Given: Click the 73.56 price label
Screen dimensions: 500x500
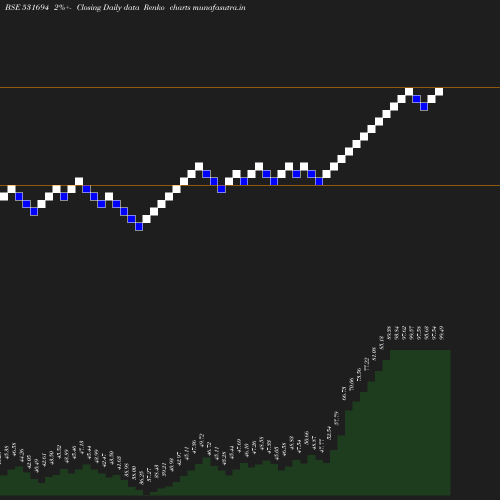Looking at the screenshot, I should [359, 374].
